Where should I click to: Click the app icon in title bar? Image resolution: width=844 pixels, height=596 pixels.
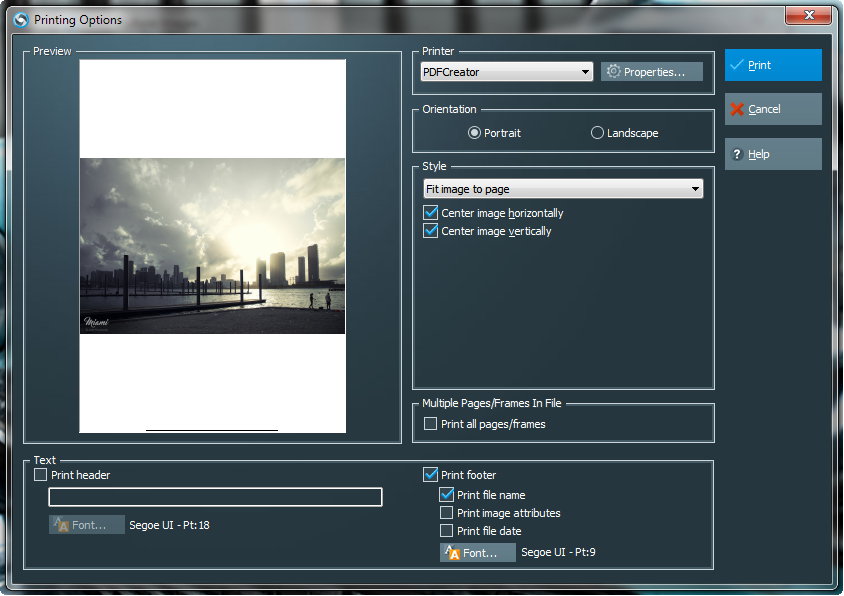19,19
